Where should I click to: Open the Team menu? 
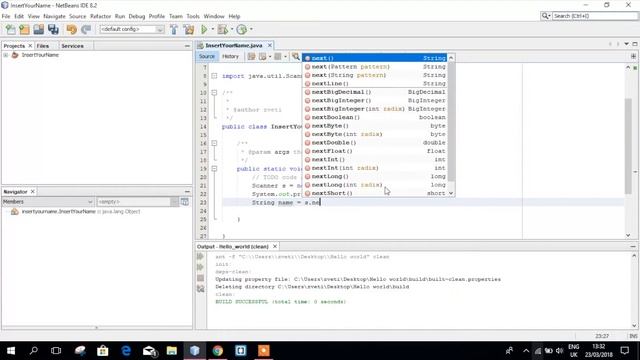point(176,16)
